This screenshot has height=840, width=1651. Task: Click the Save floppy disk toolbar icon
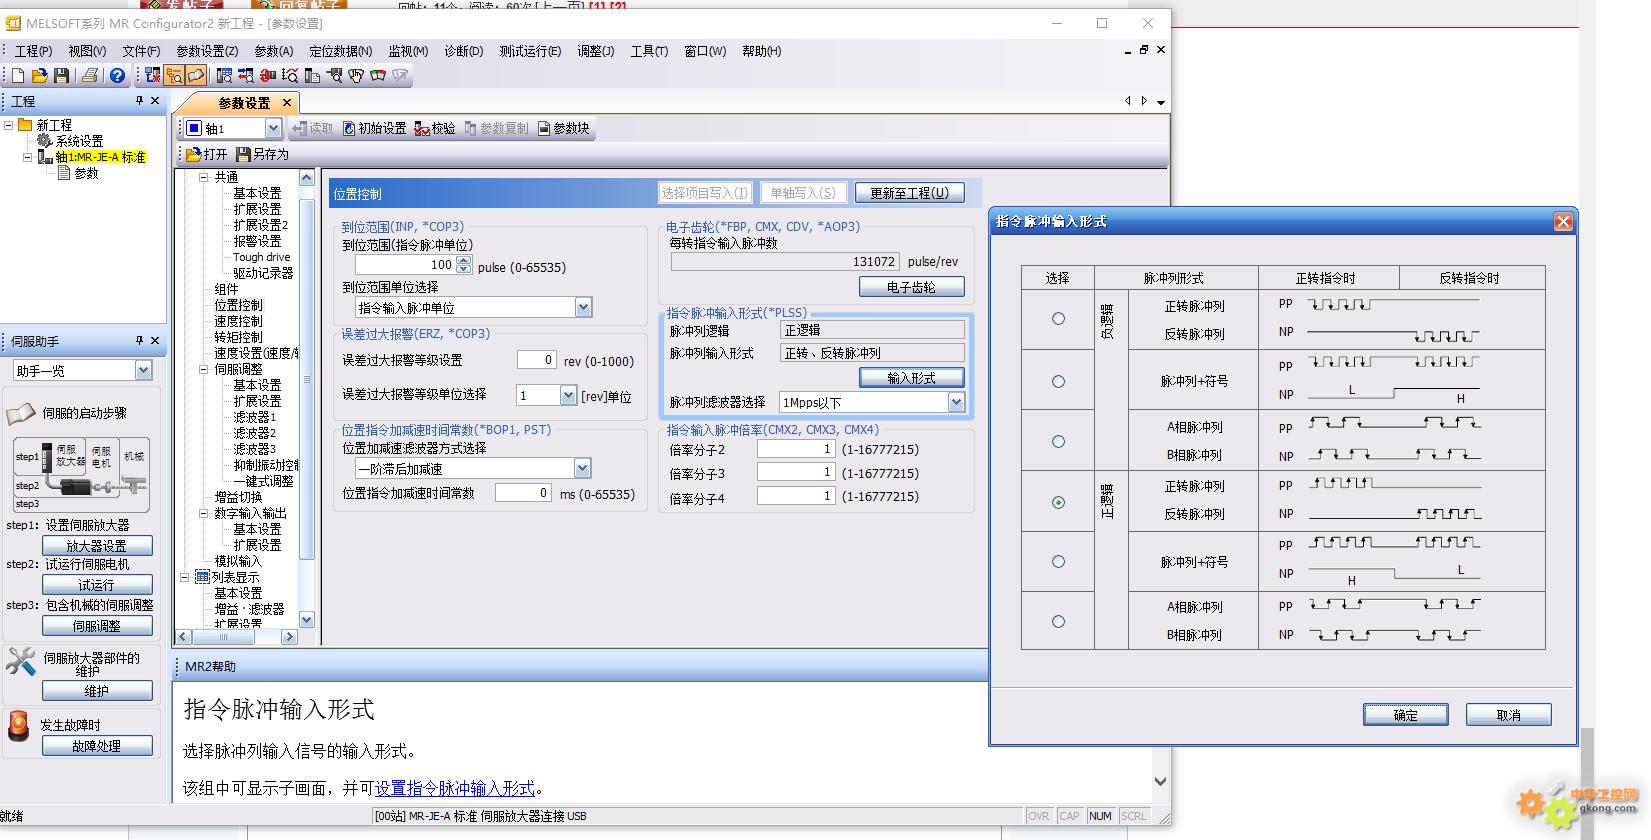pyautogui.click(x=62, y=75)
